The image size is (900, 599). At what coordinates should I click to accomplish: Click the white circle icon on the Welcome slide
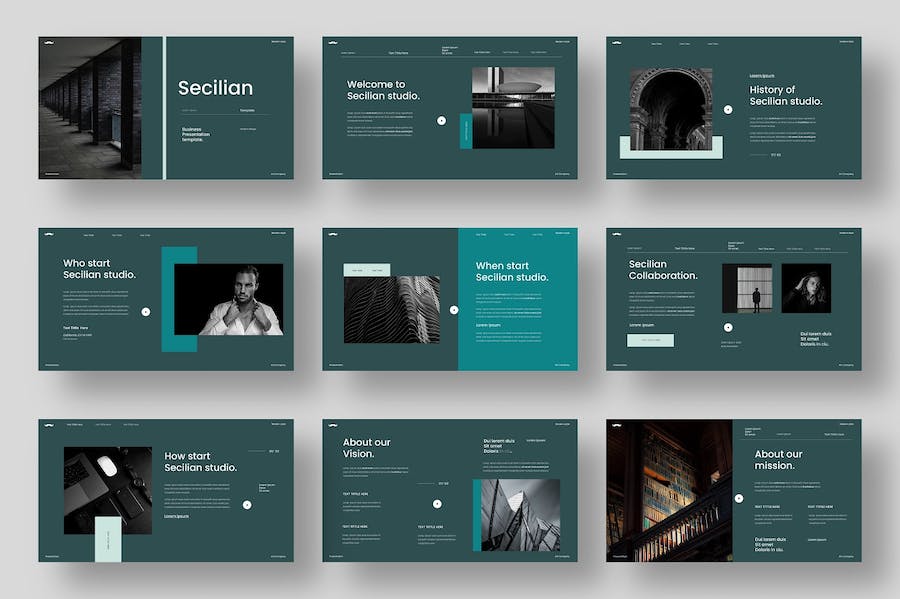(441, 120)
